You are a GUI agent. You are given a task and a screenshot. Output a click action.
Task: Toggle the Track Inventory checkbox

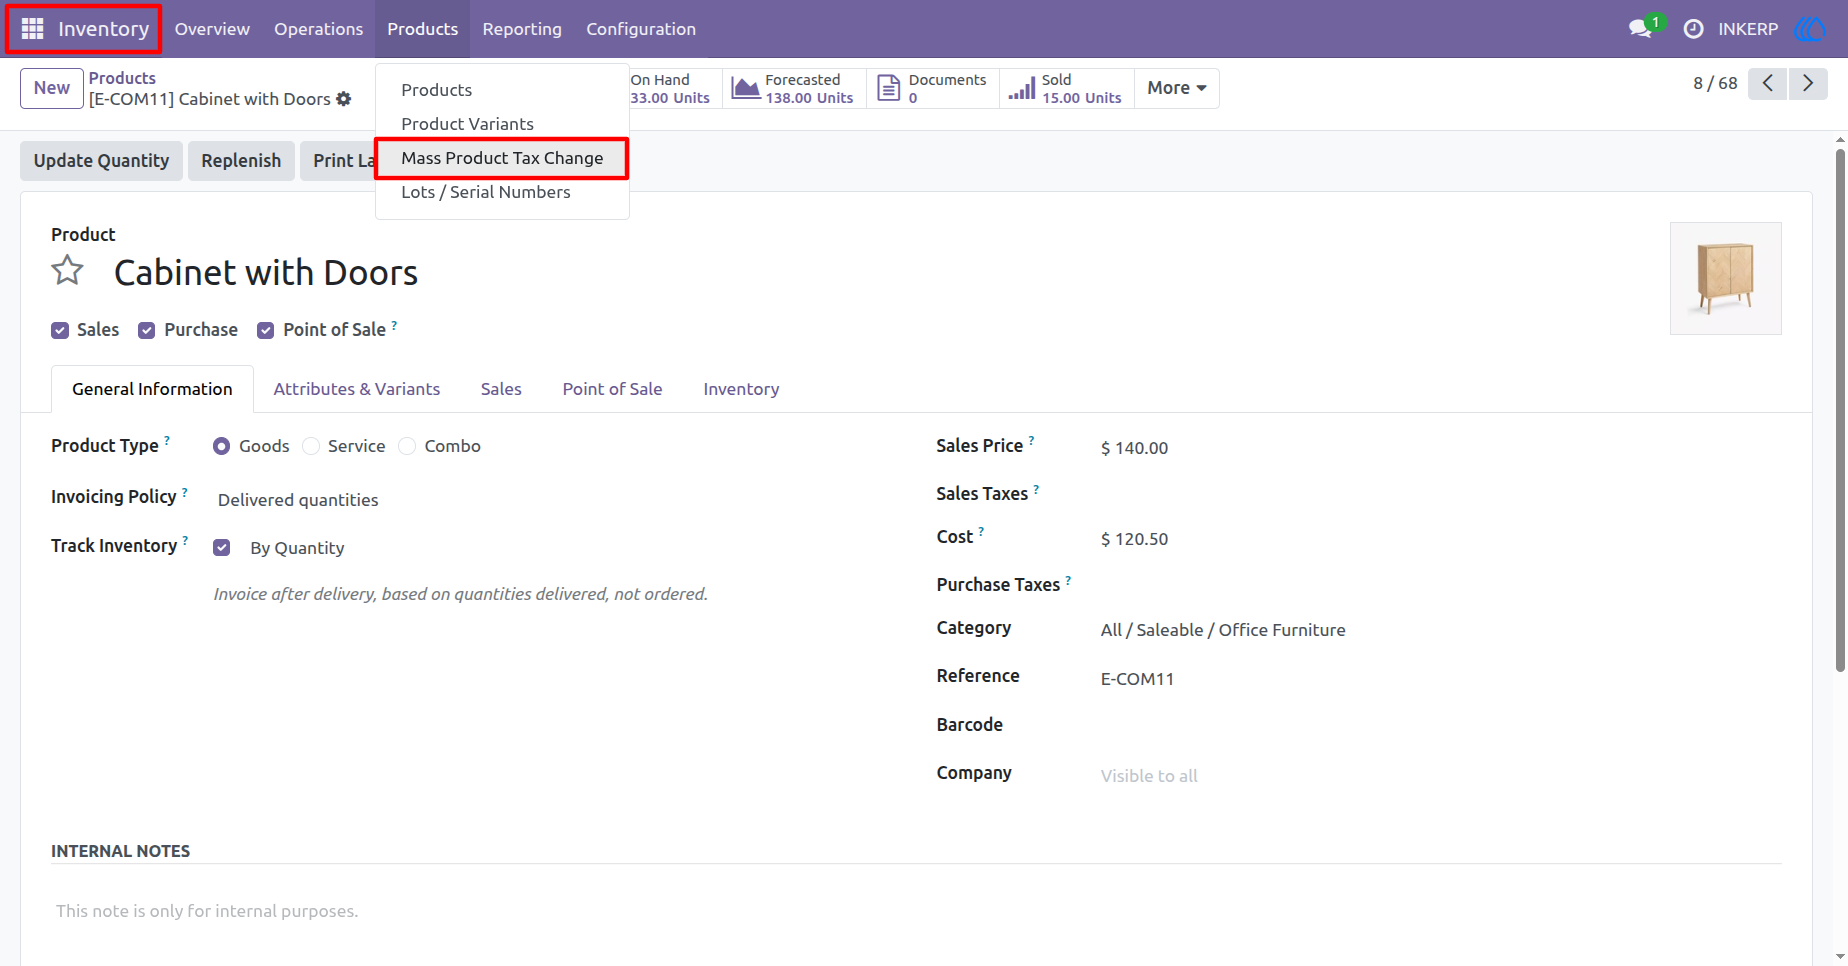(x=222, y=548)
